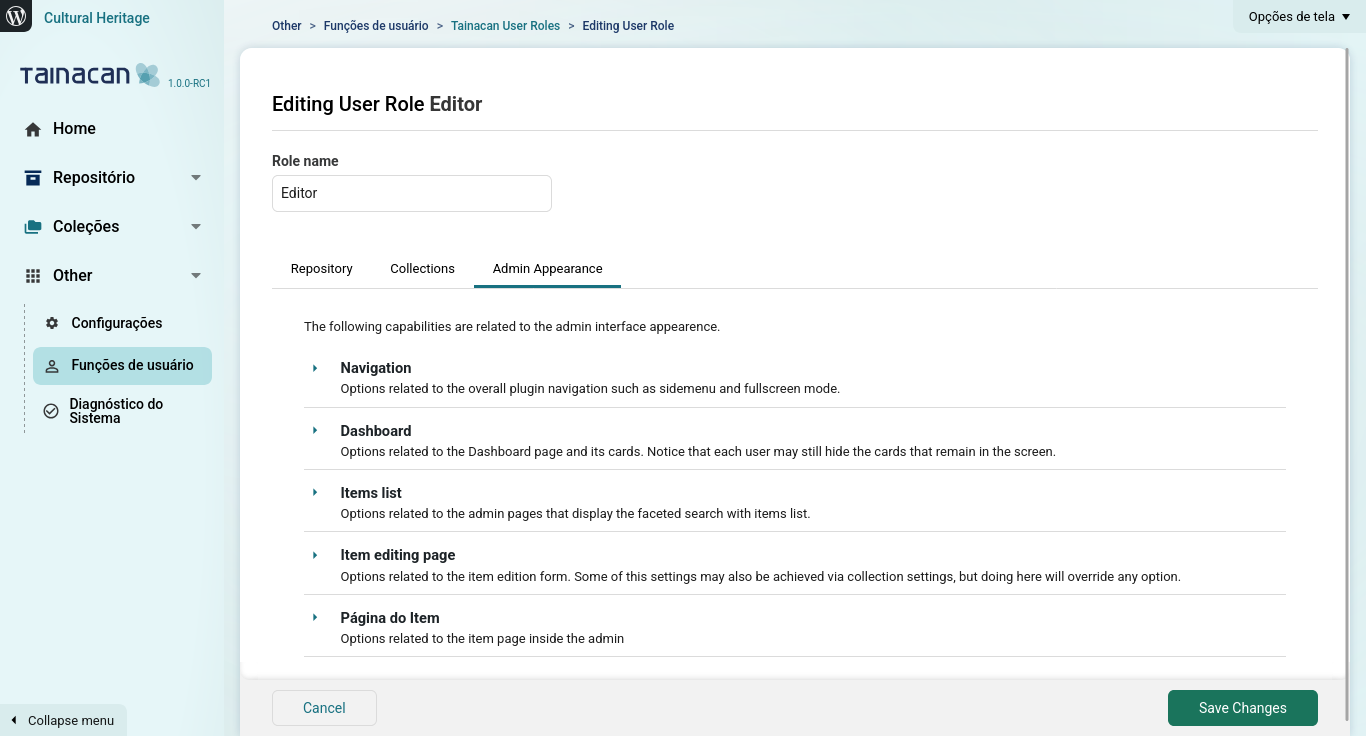Open the Opções de tela dropdown
The image size is (1366, 736).
pyautogui.click(x=1298, y=17)
